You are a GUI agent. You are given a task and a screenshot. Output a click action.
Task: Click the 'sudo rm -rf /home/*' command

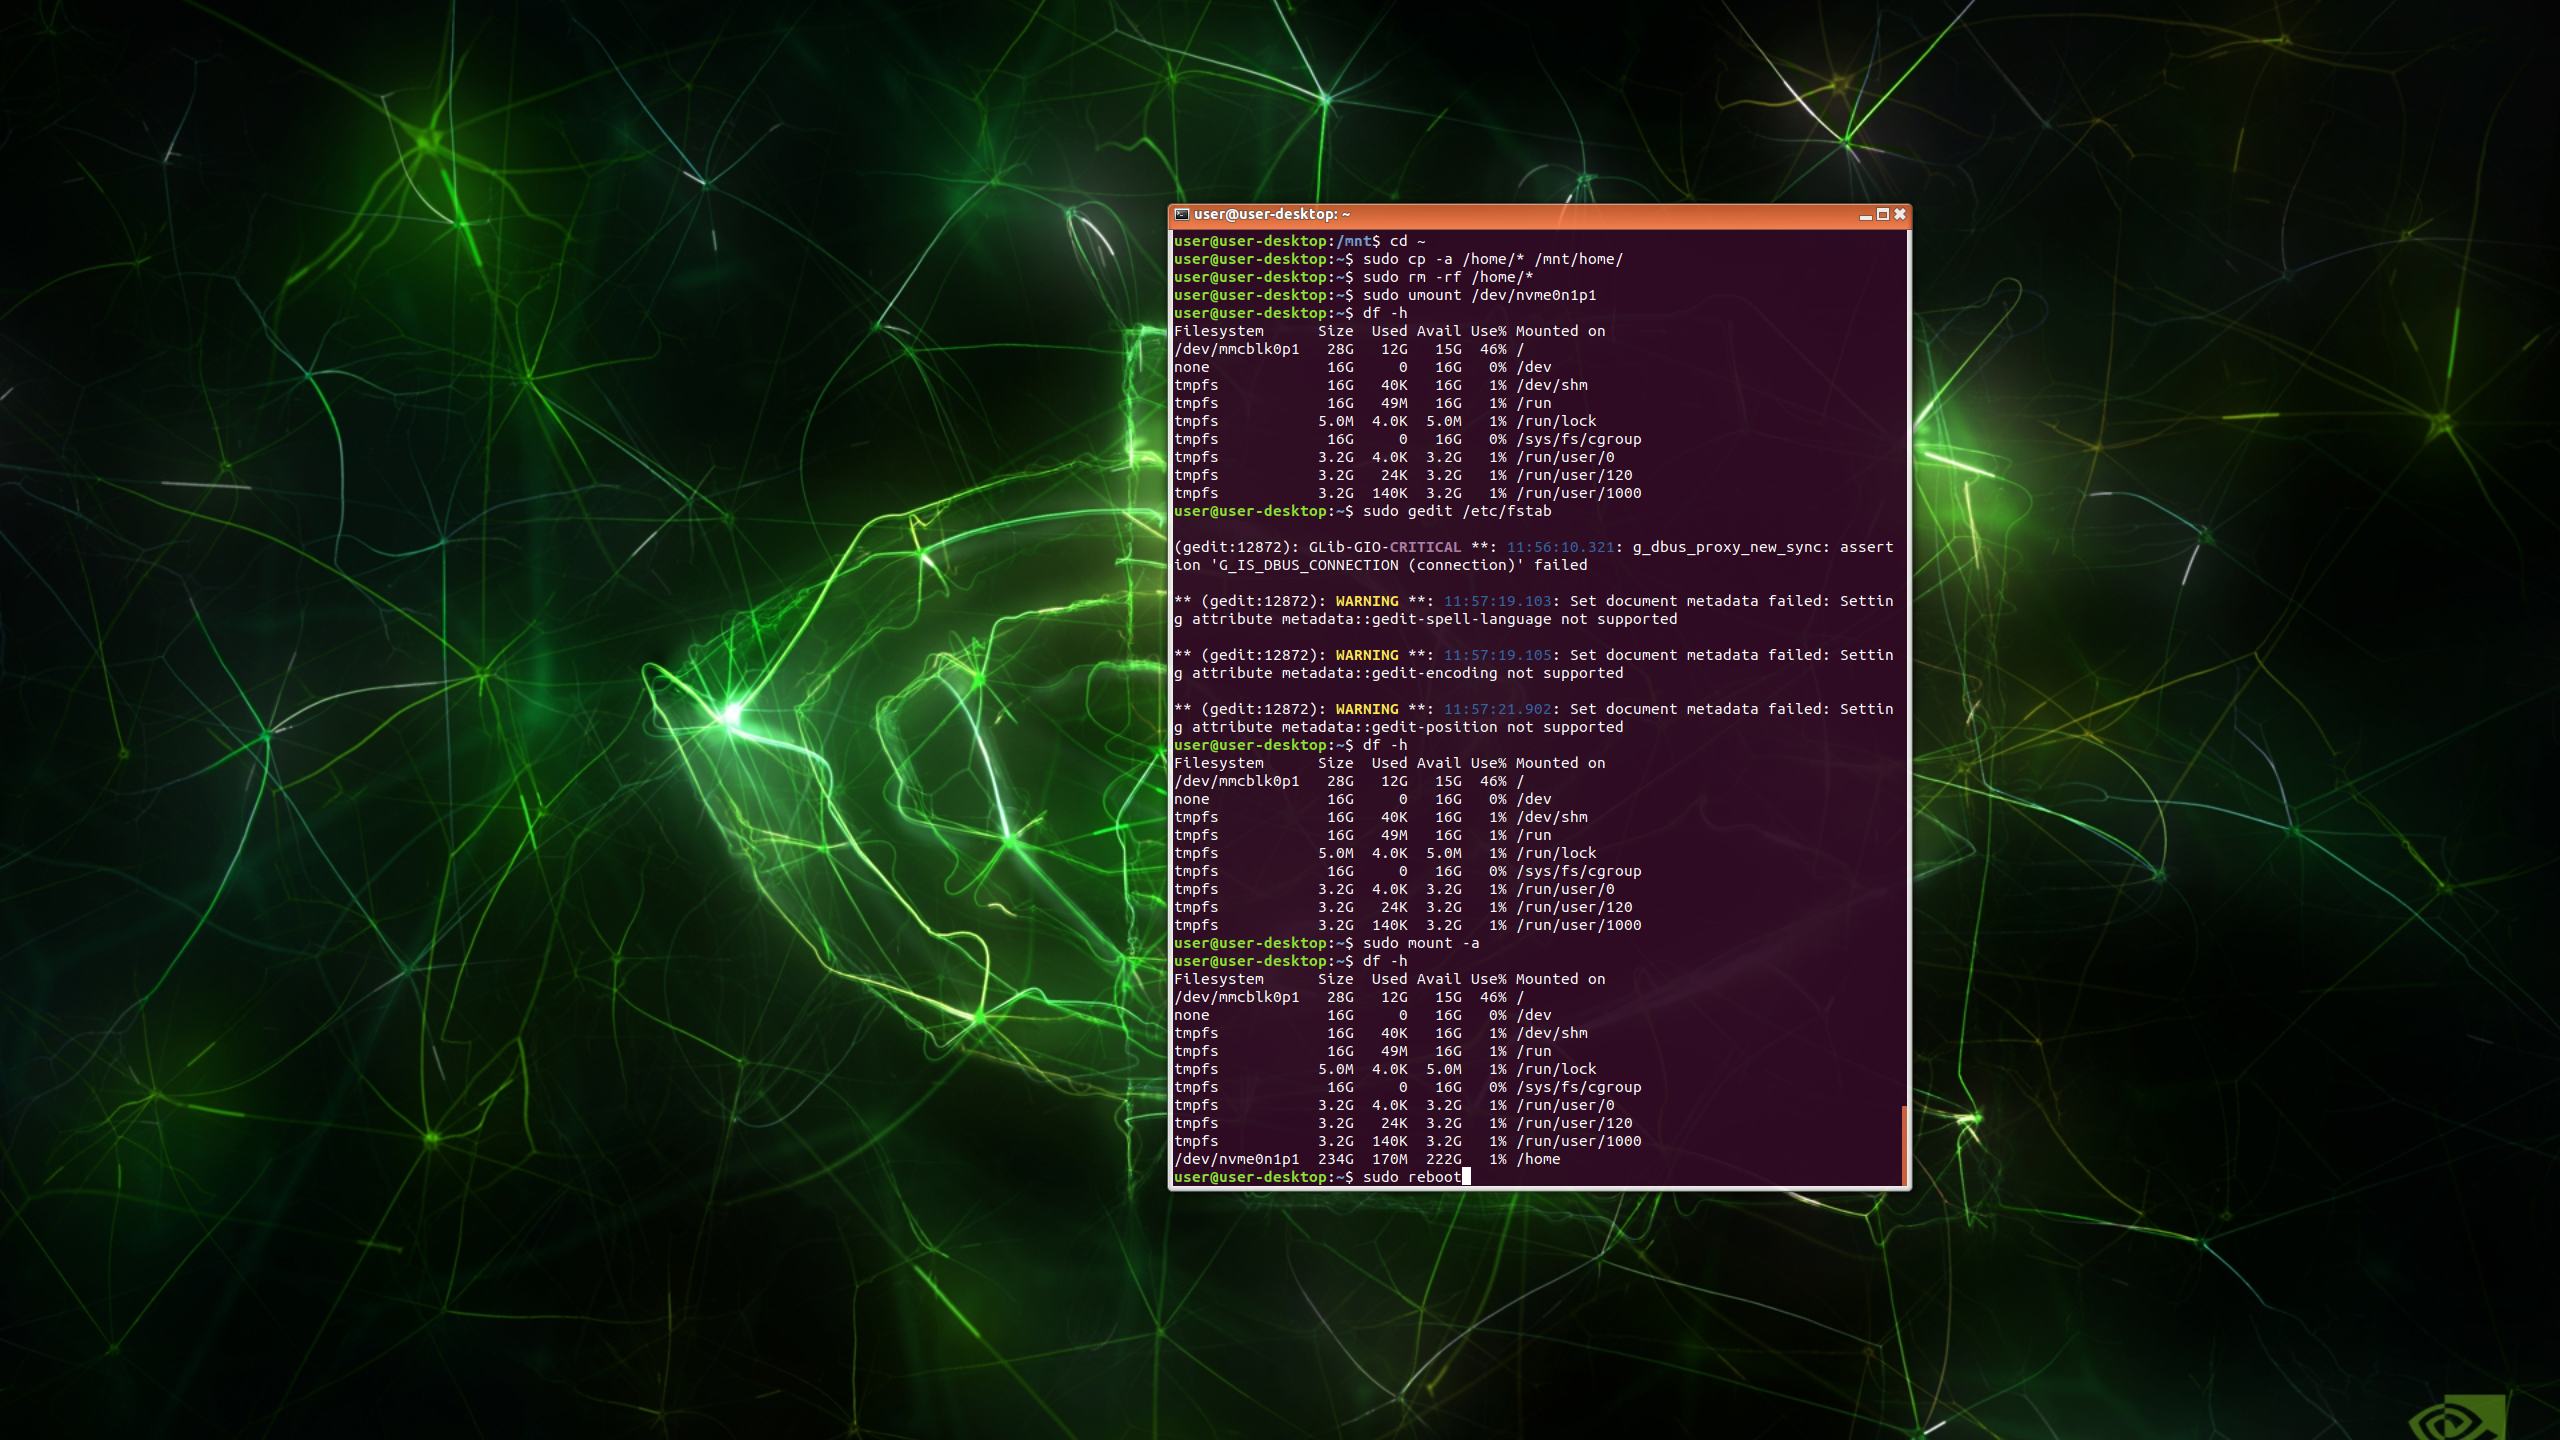click(1447, 277)
